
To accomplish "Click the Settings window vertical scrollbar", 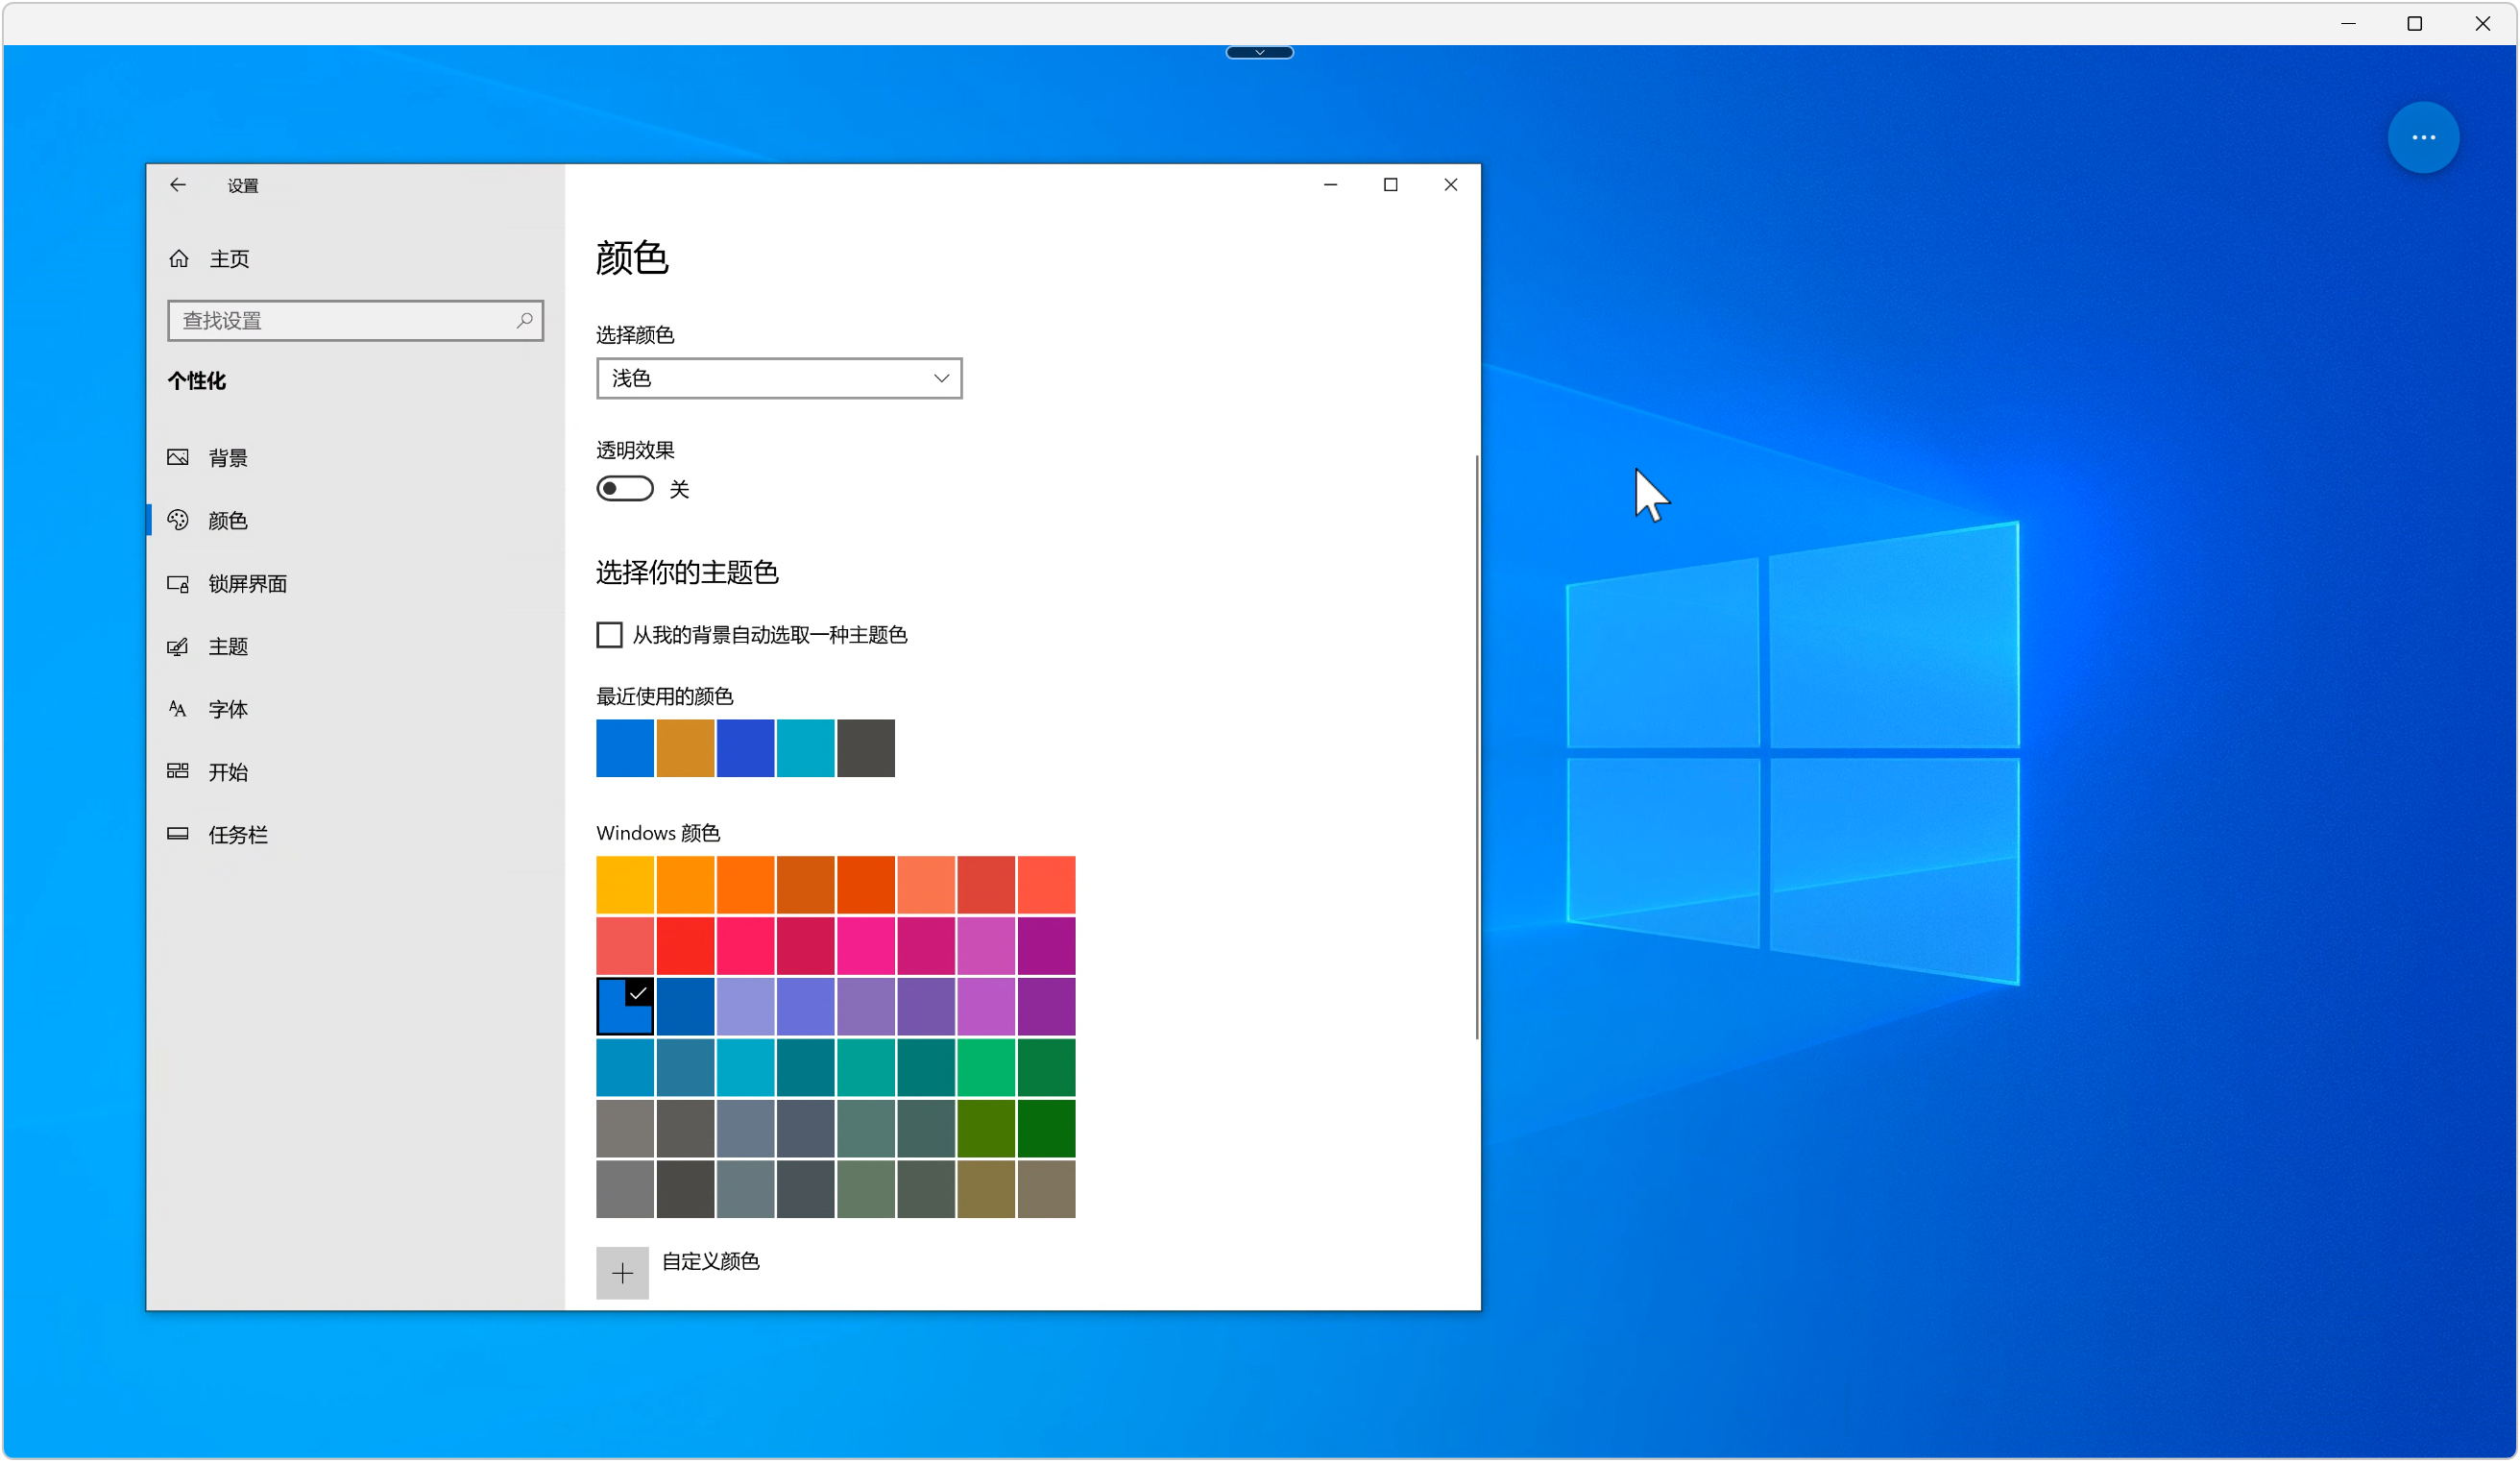I will (1476, 747).
